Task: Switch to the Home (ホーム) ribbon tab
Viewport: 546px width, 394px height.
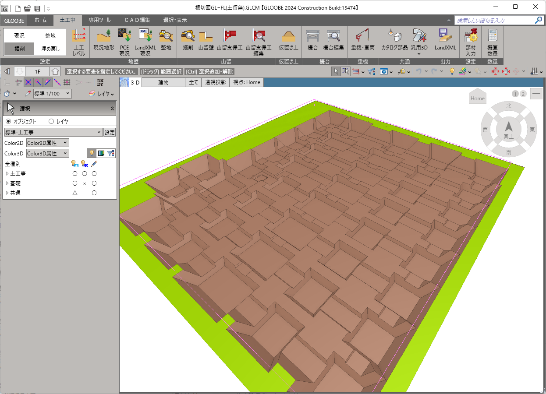Action: [40, 20]
